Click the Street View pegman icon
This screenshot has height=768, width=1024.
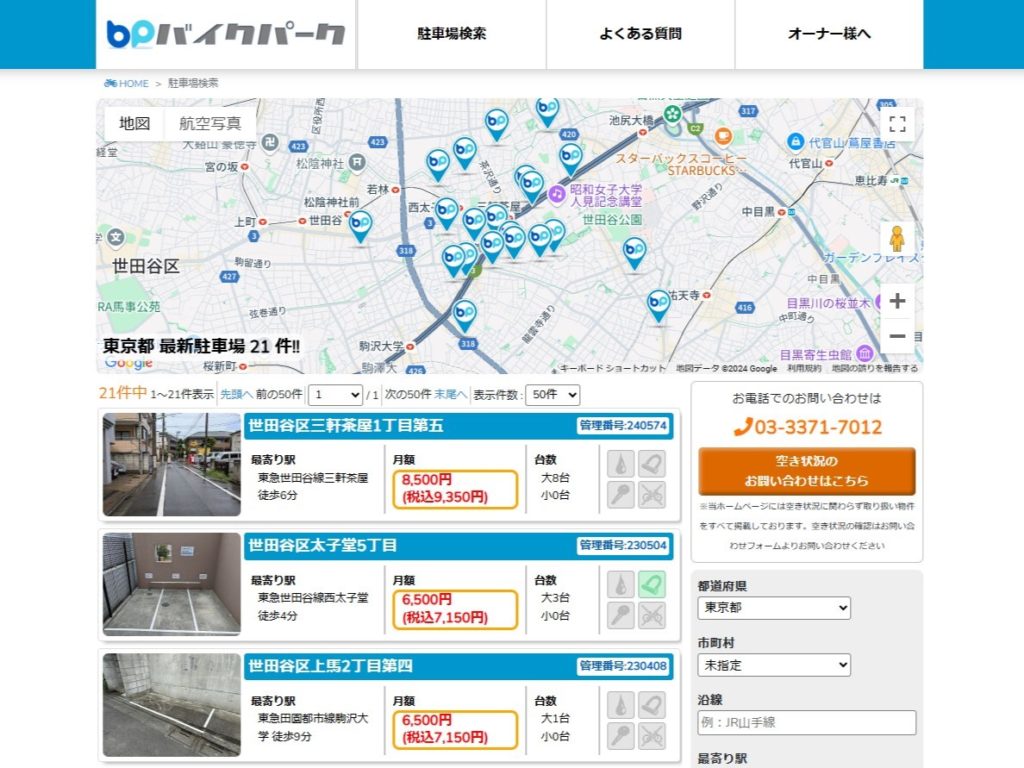coord(896,239)
